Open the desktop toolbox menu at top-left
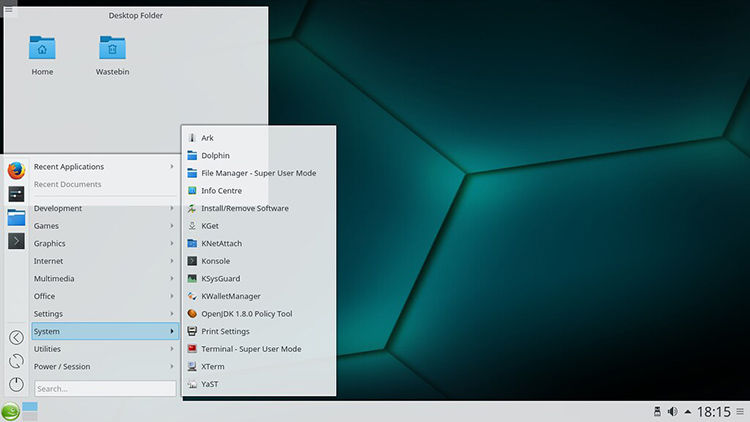The width and height of the screenshot is (750, 422). (9, 10)
